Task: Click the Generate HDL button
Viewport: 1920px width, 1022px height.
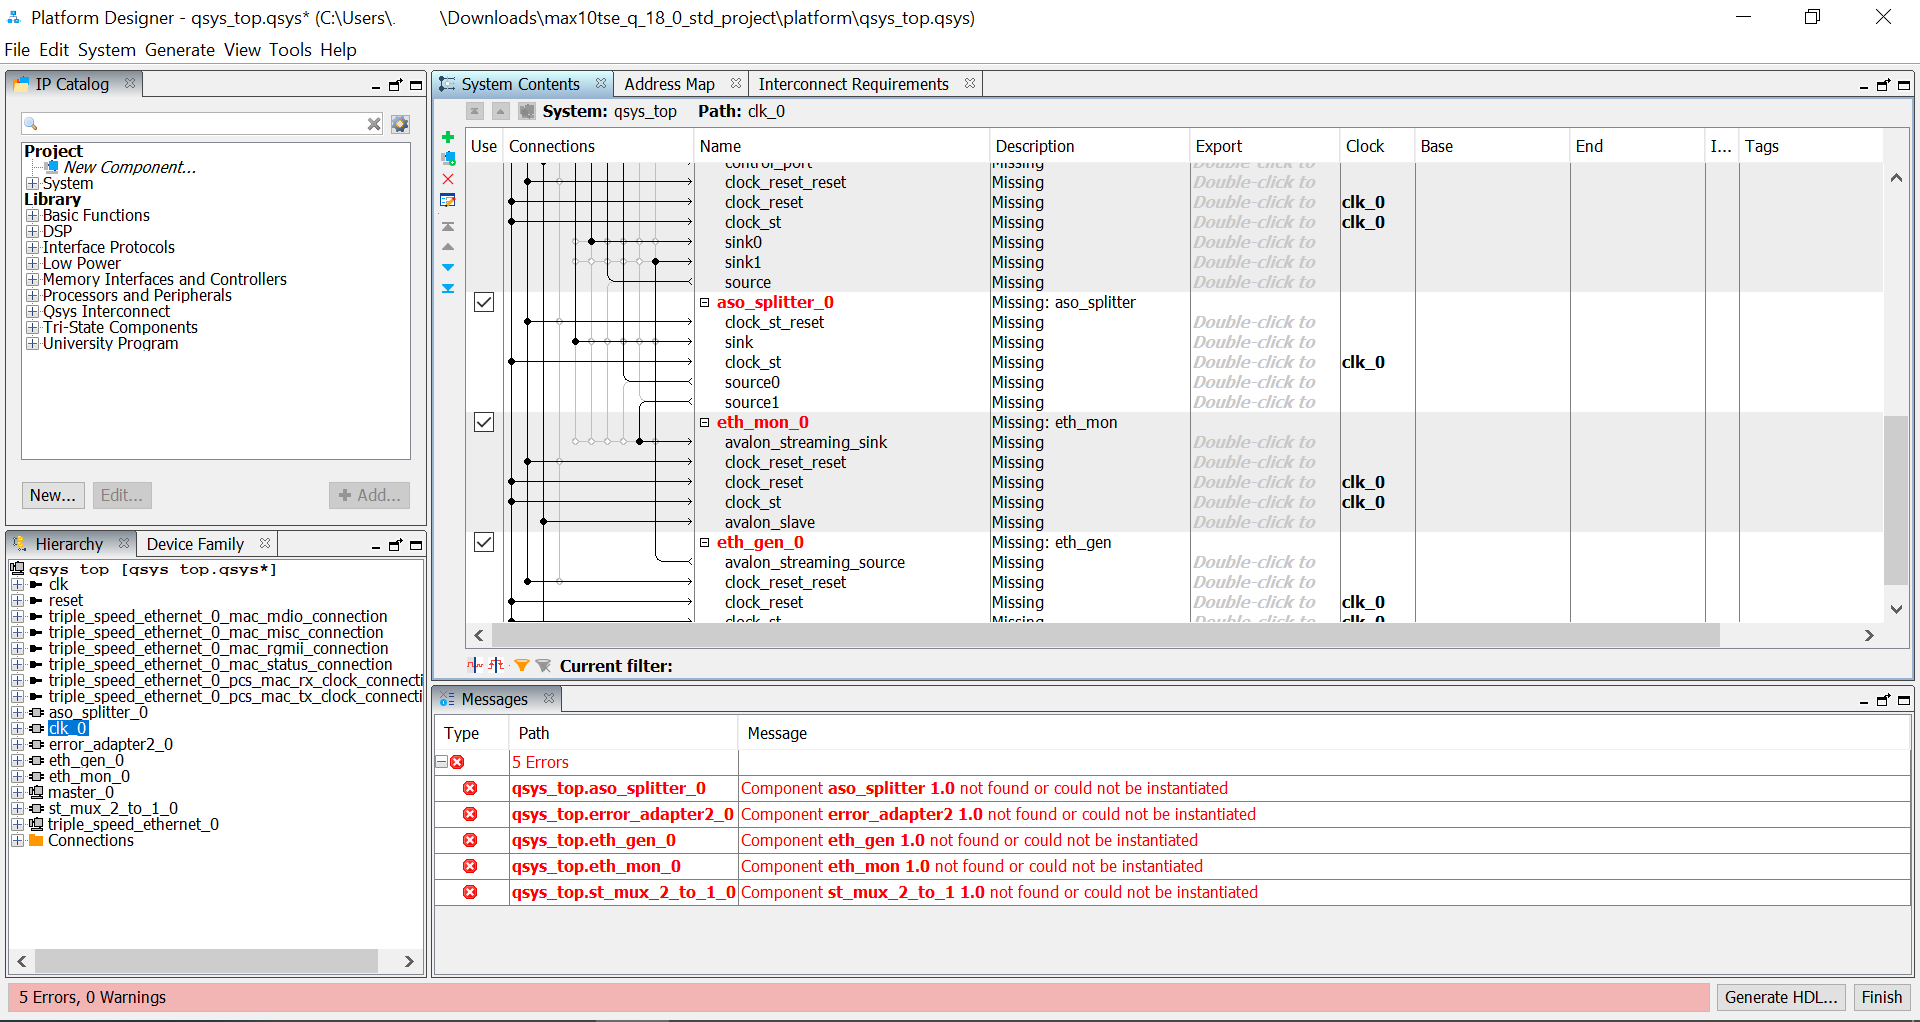Action: pyautogui.click(x=1780, y=997)
